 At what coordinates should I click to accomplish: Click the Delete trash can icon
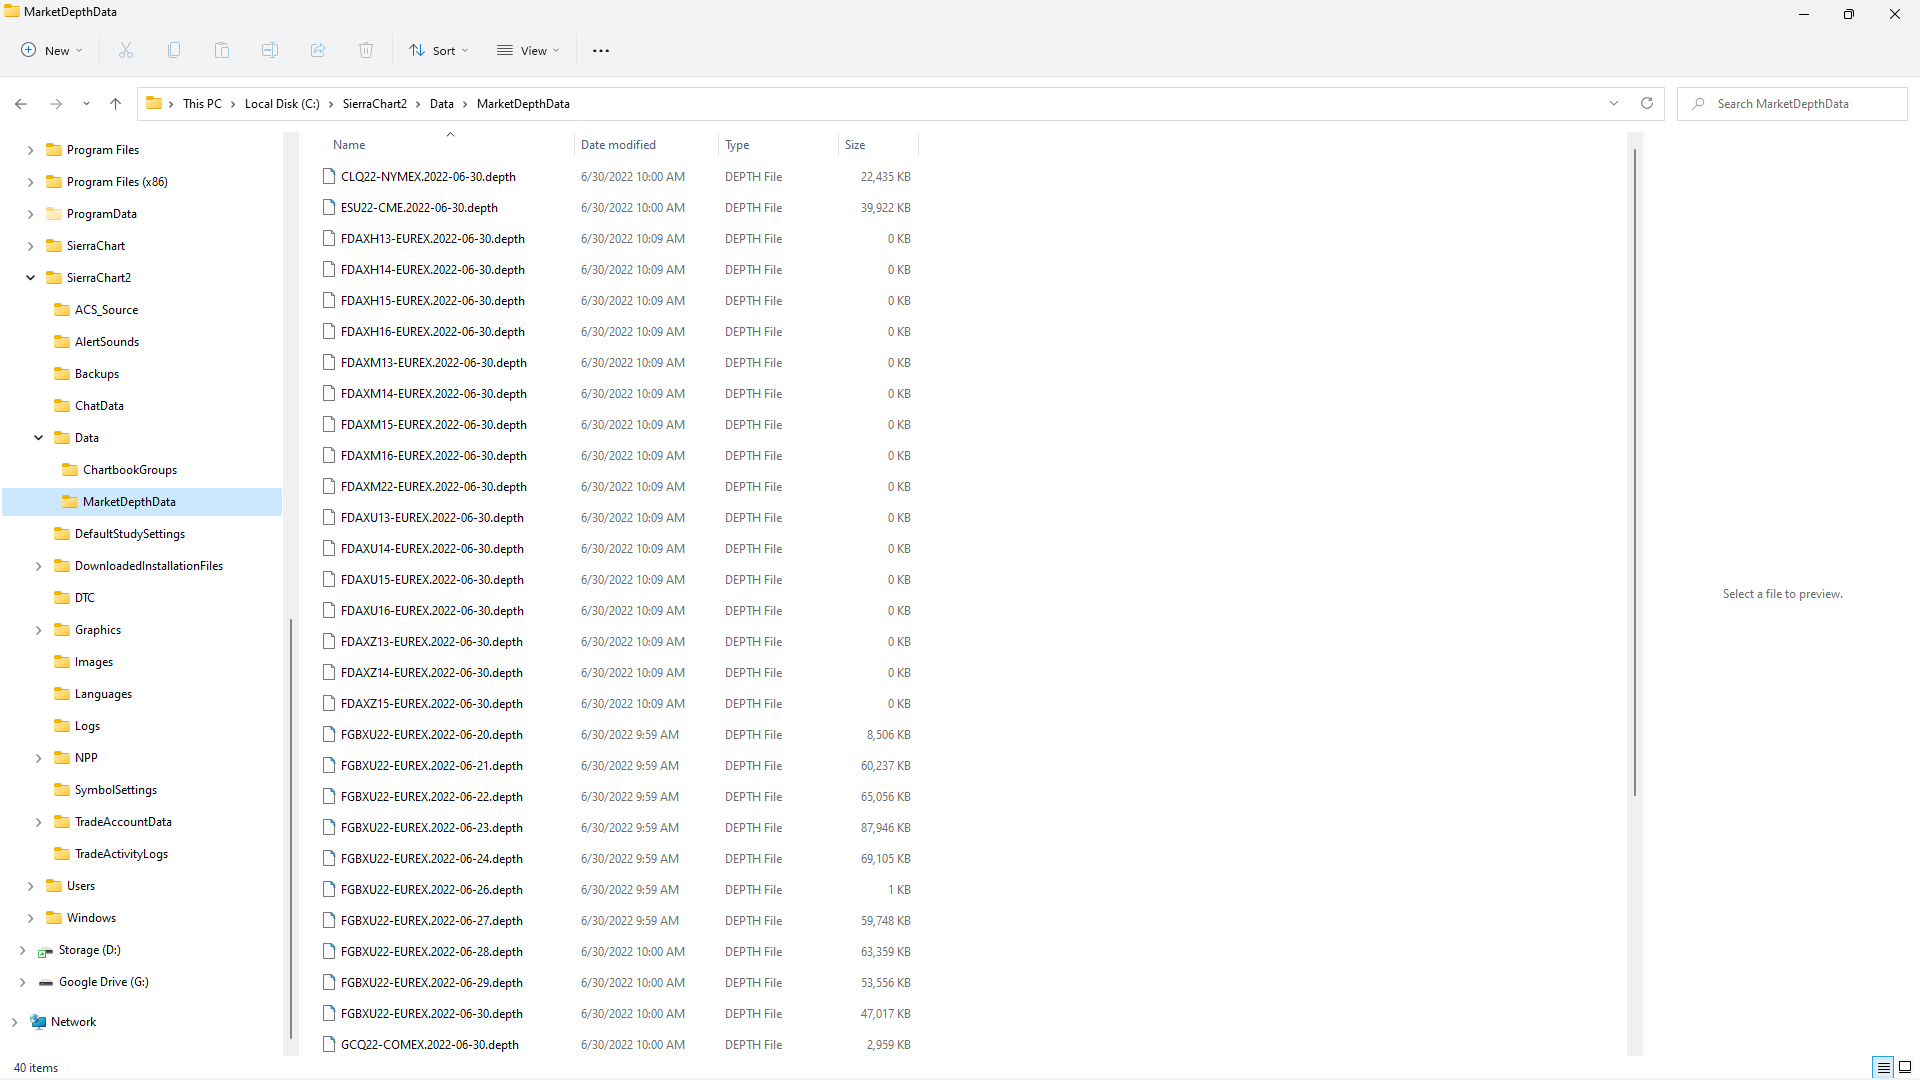pyautogui.click(x=366, y=51)
